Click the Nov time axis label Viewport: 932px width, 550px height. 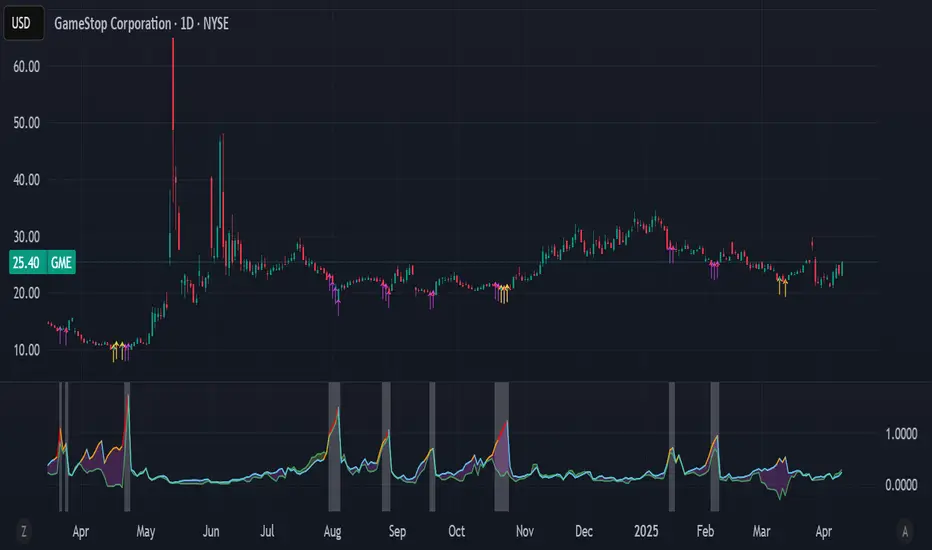click(524, 532)
